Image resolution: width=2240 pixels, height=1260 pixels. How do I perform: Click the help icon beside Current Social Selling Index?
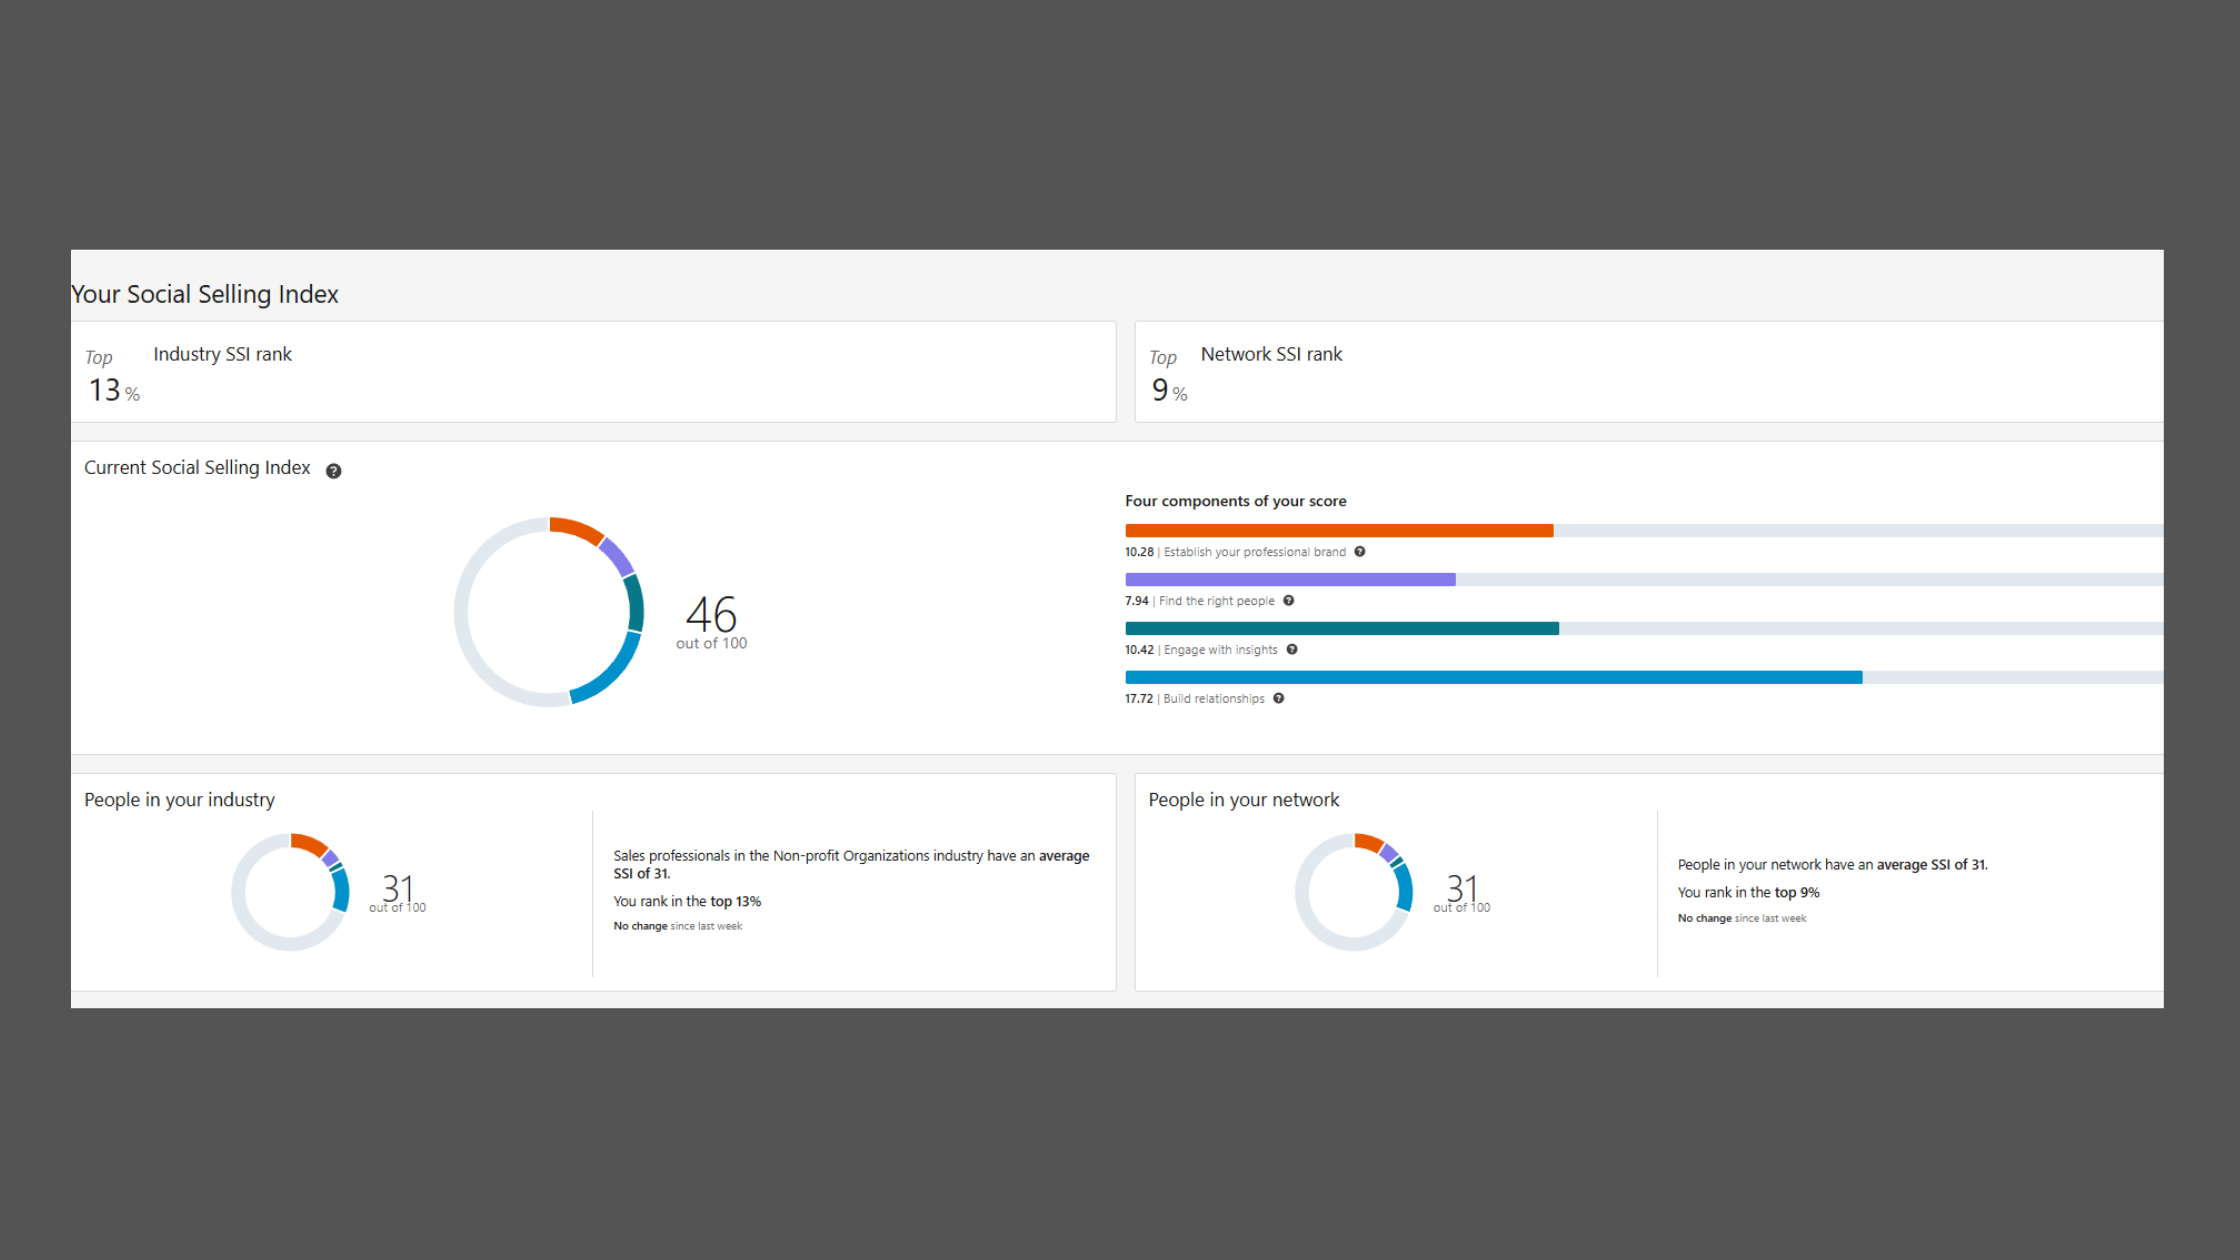334,471
